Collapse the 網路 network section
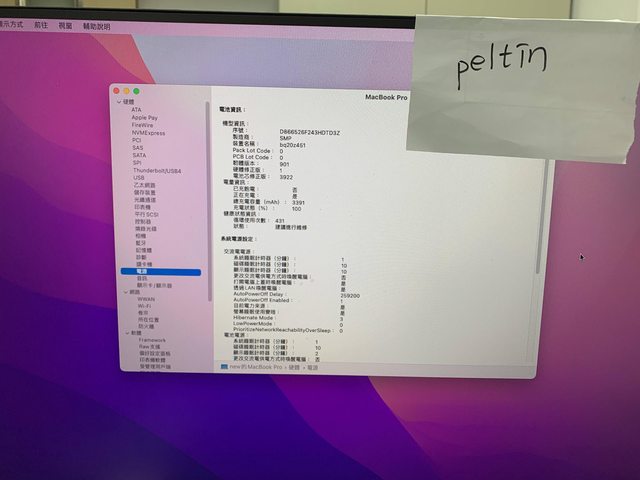 pos(126,292)
